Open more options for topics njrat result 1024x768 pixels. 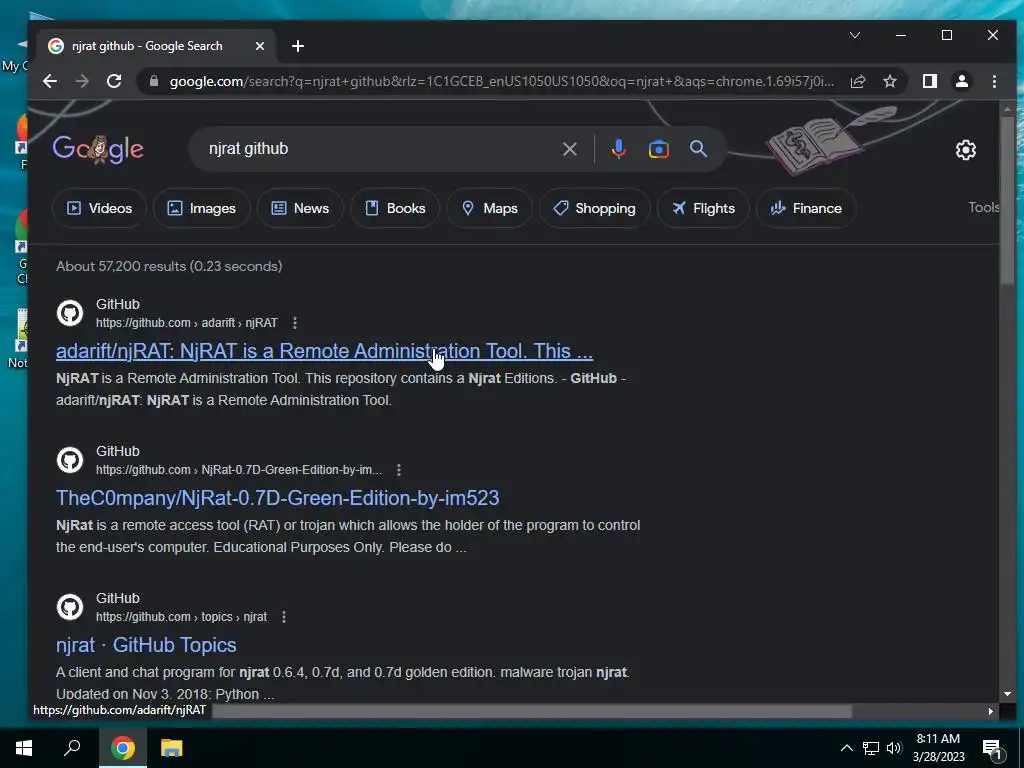click(x=284, y=616)
